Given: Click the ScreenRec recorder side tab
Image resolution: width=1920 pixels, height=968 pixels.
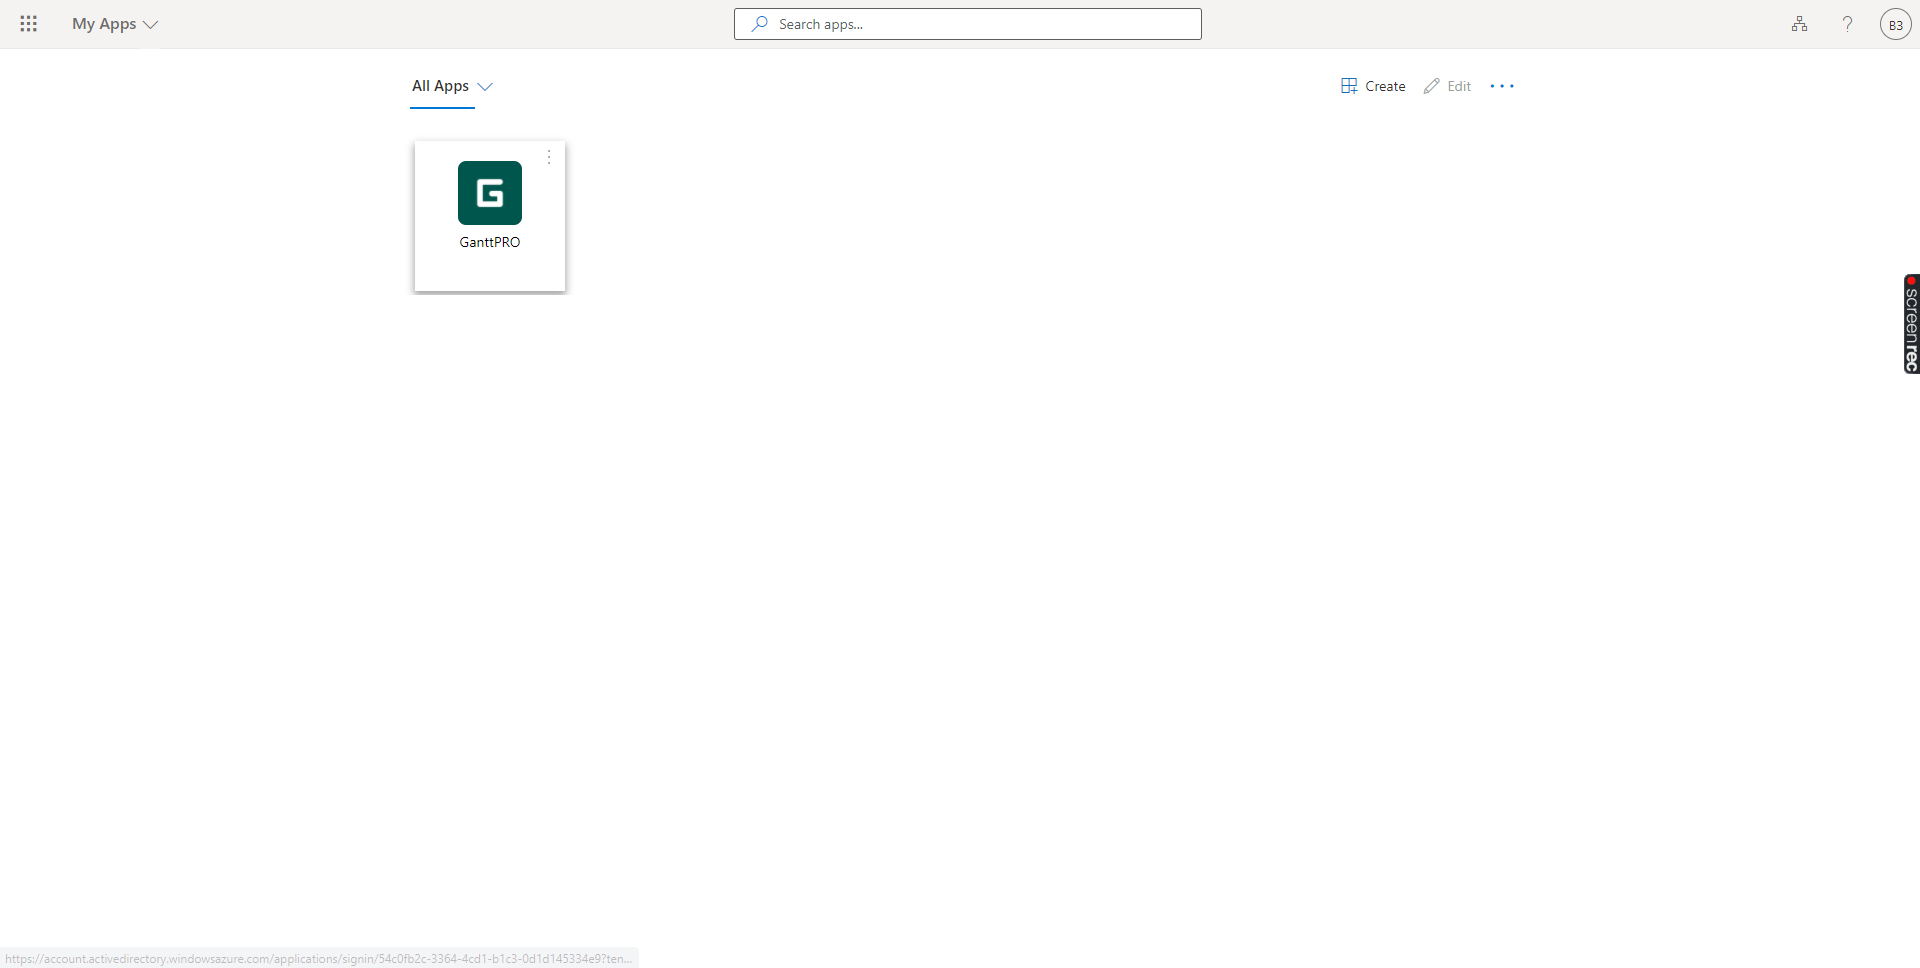Looking at the screenshot, I should click(1911, 324).
